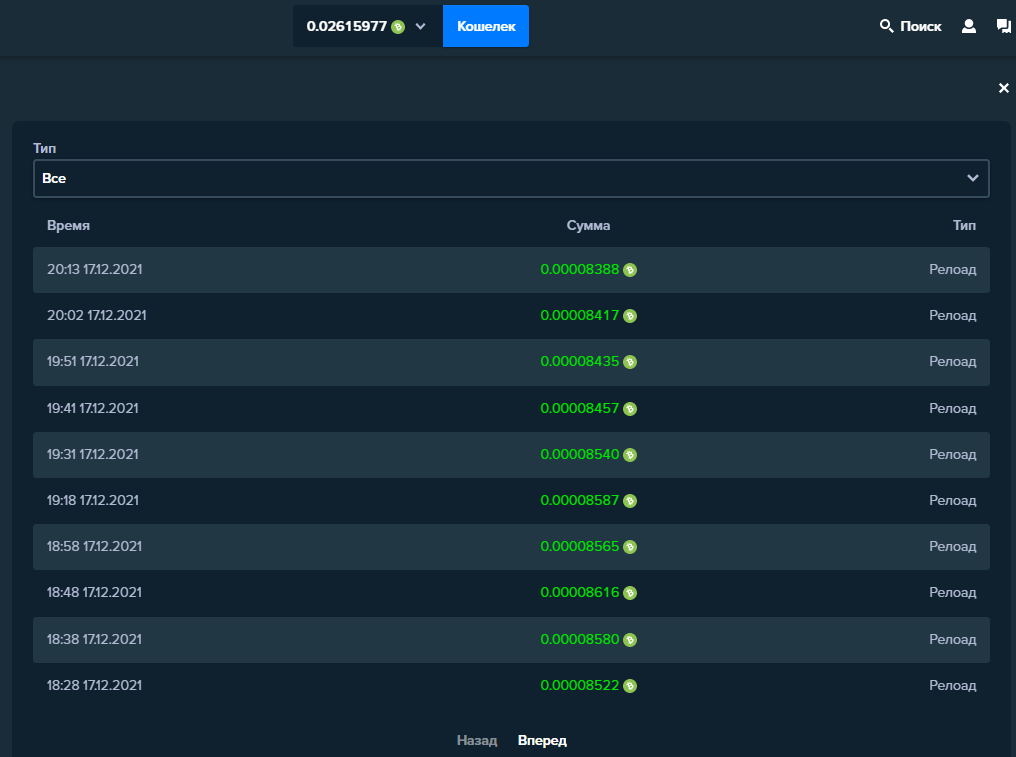The height and width of the screenshot is (757, 1016).
Task: Click Релоад type in the 18:28 row
Action: (x=952, y=685)
